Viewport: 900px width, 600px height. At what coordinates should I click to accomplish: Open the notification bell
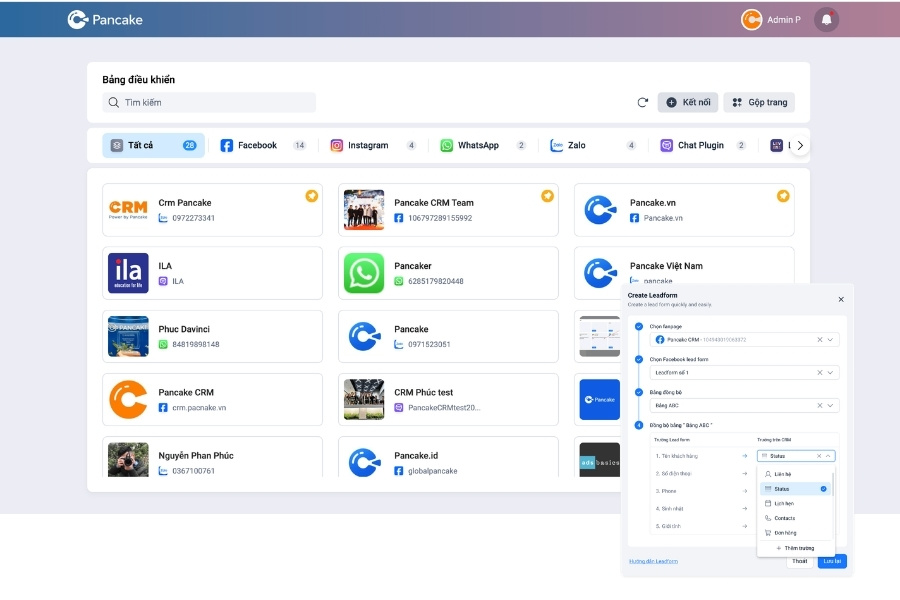(827, 20)
